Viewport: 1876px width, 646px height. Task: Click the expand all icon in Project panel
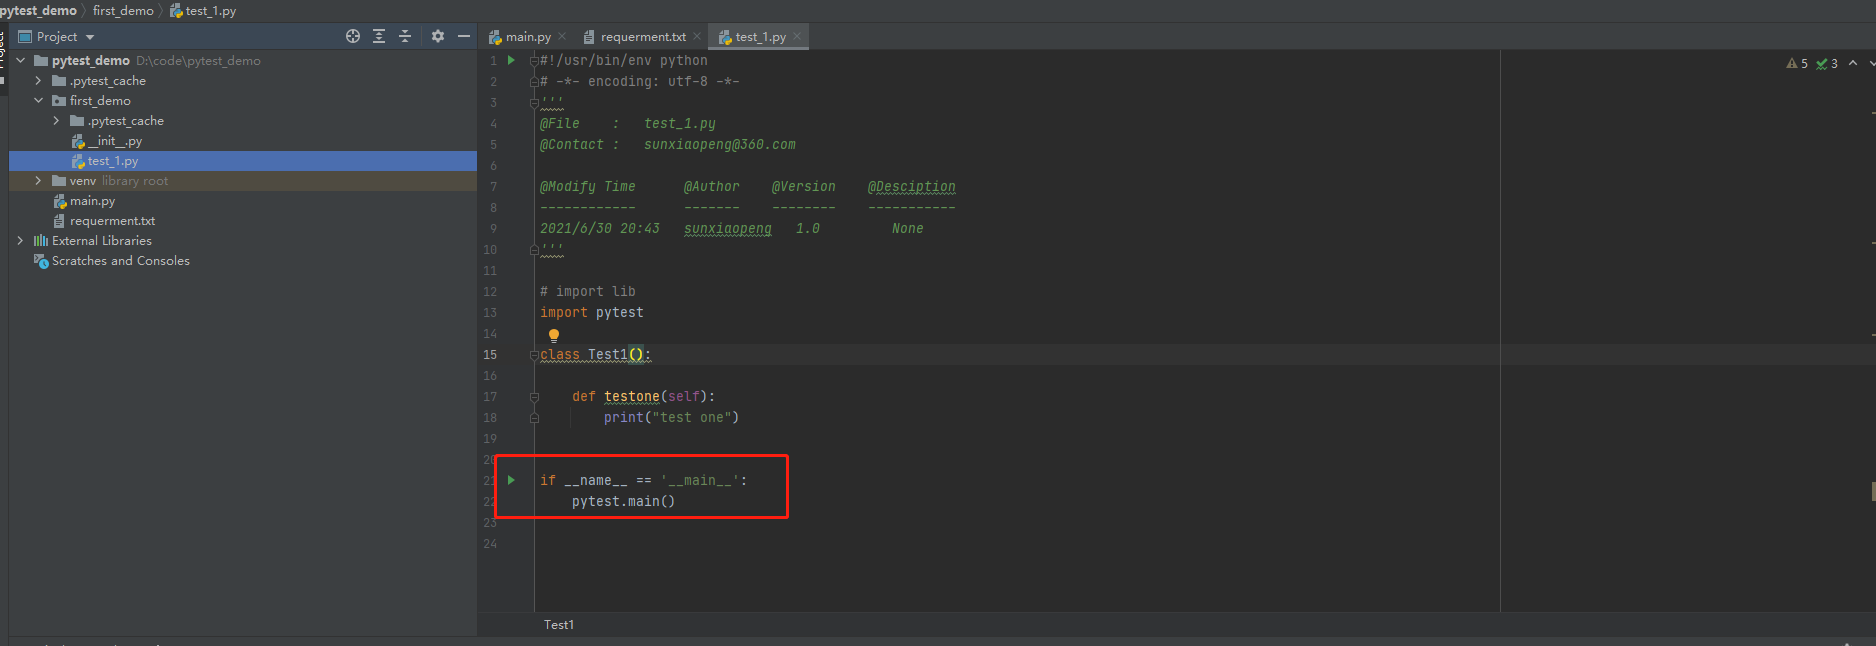click(379, 36)
